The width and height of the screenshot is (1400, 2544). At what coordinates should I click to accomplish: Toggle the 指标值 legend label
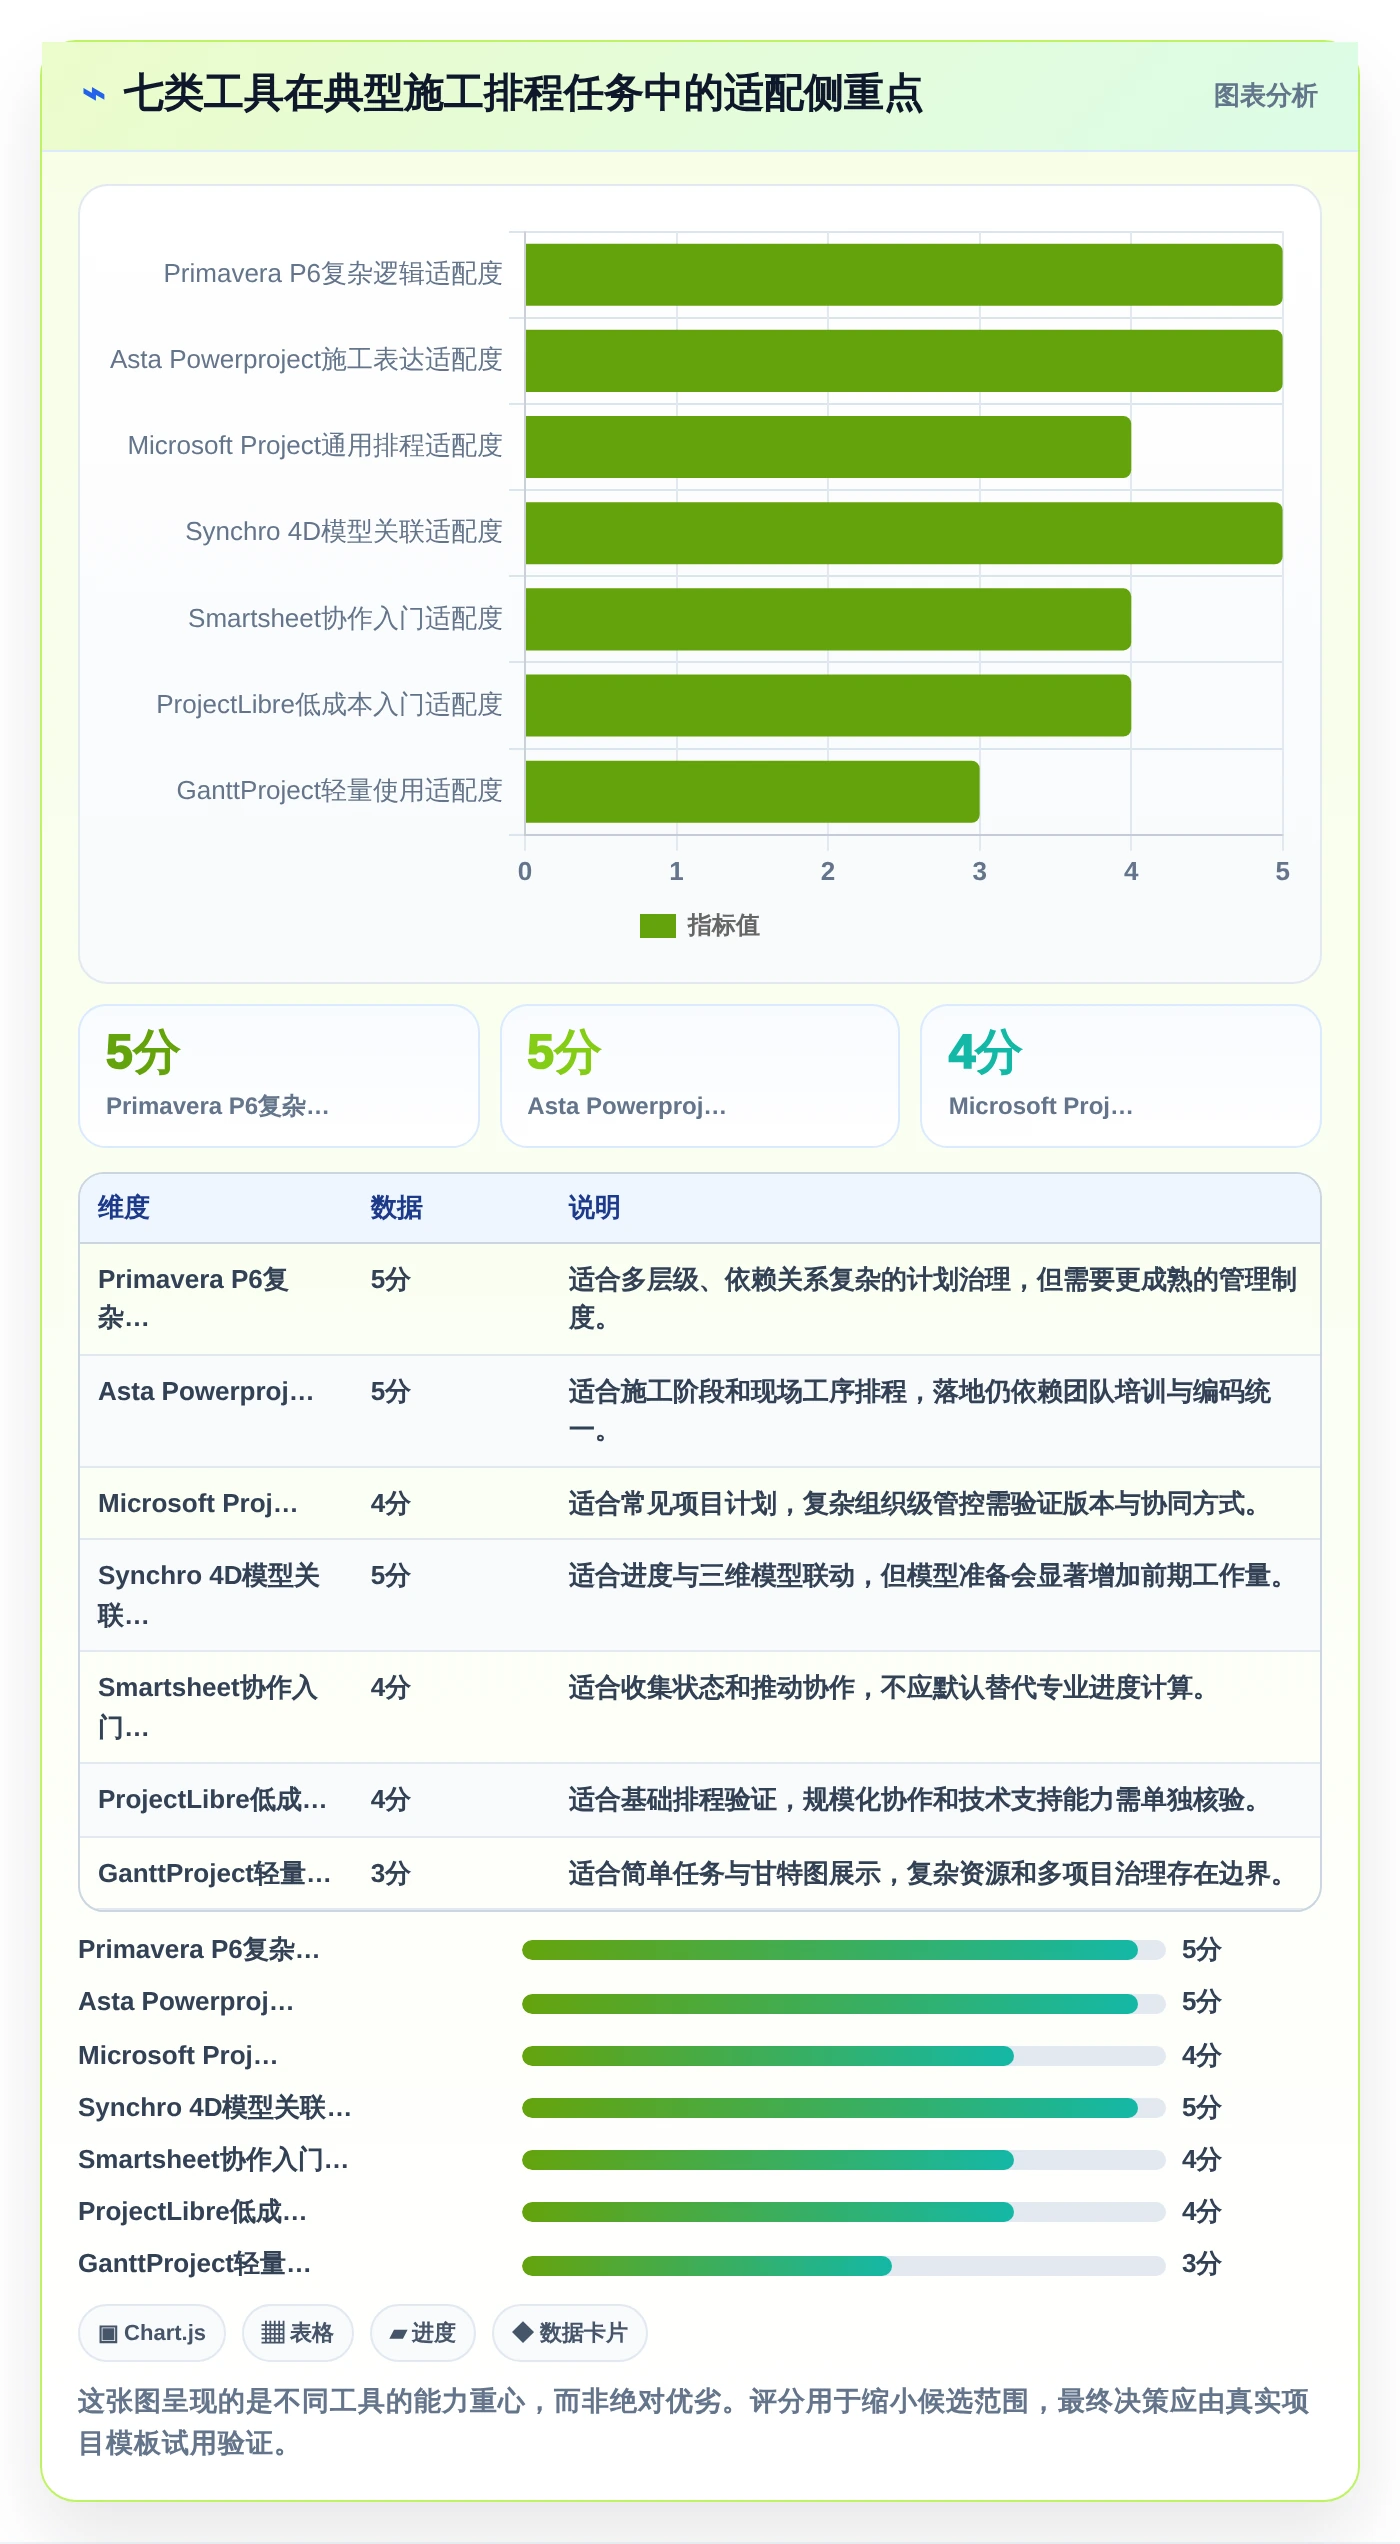pos(723,926)
